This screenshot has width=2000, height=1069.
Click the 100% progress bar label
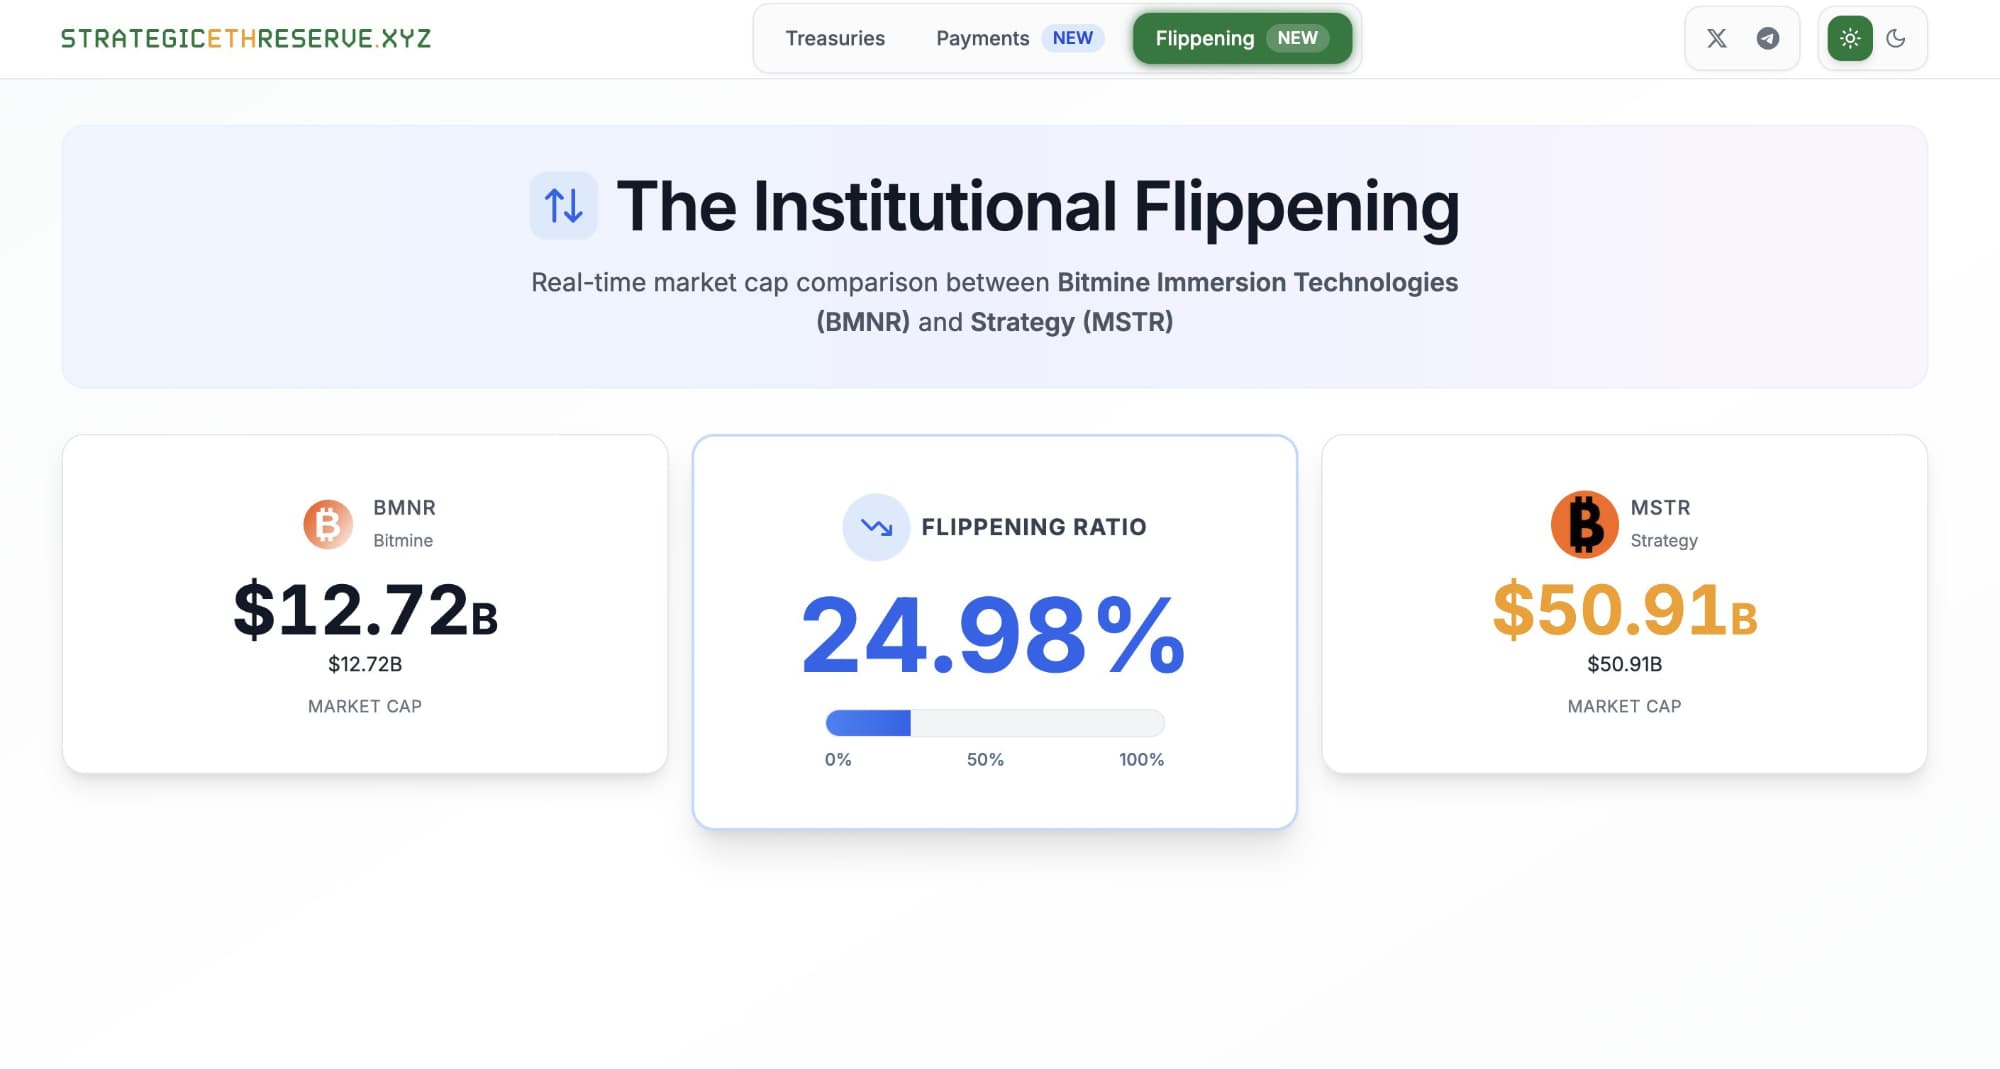[x=1141, y=760]
